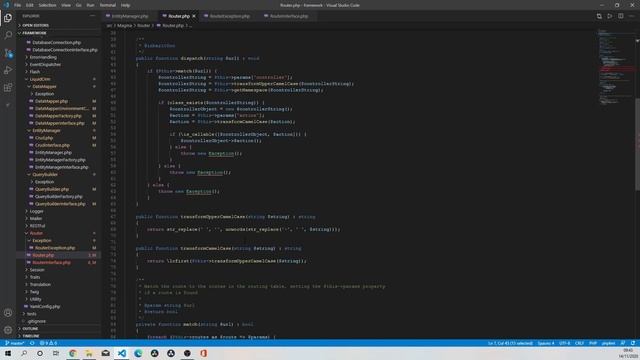The width and height of the screenshot is (640, 360).
Task: Close the Router.php editor tab
Action: [194, 16]
